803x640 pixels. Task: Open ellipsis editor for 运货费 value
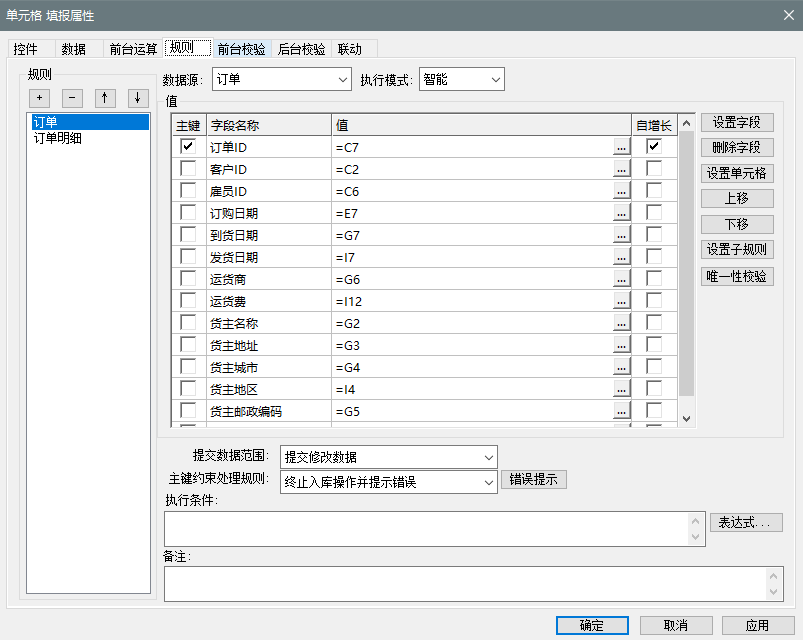point(621,301)
